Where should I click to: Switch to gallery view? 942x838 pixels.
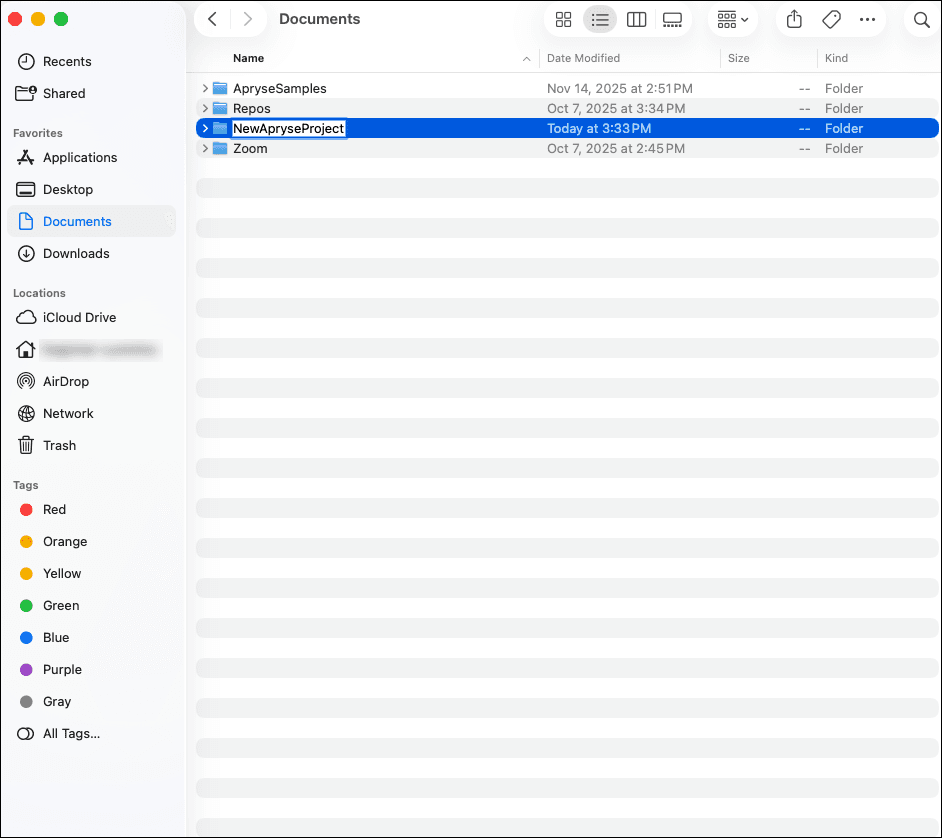[x=672, y=20]
